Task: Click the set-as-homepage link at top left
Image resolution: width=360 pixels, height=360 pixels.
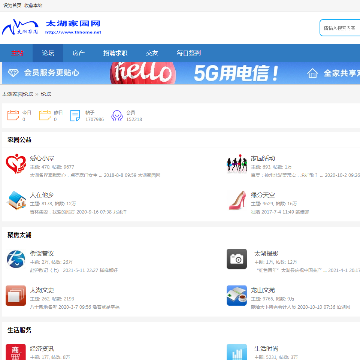Action: (12, 5)
